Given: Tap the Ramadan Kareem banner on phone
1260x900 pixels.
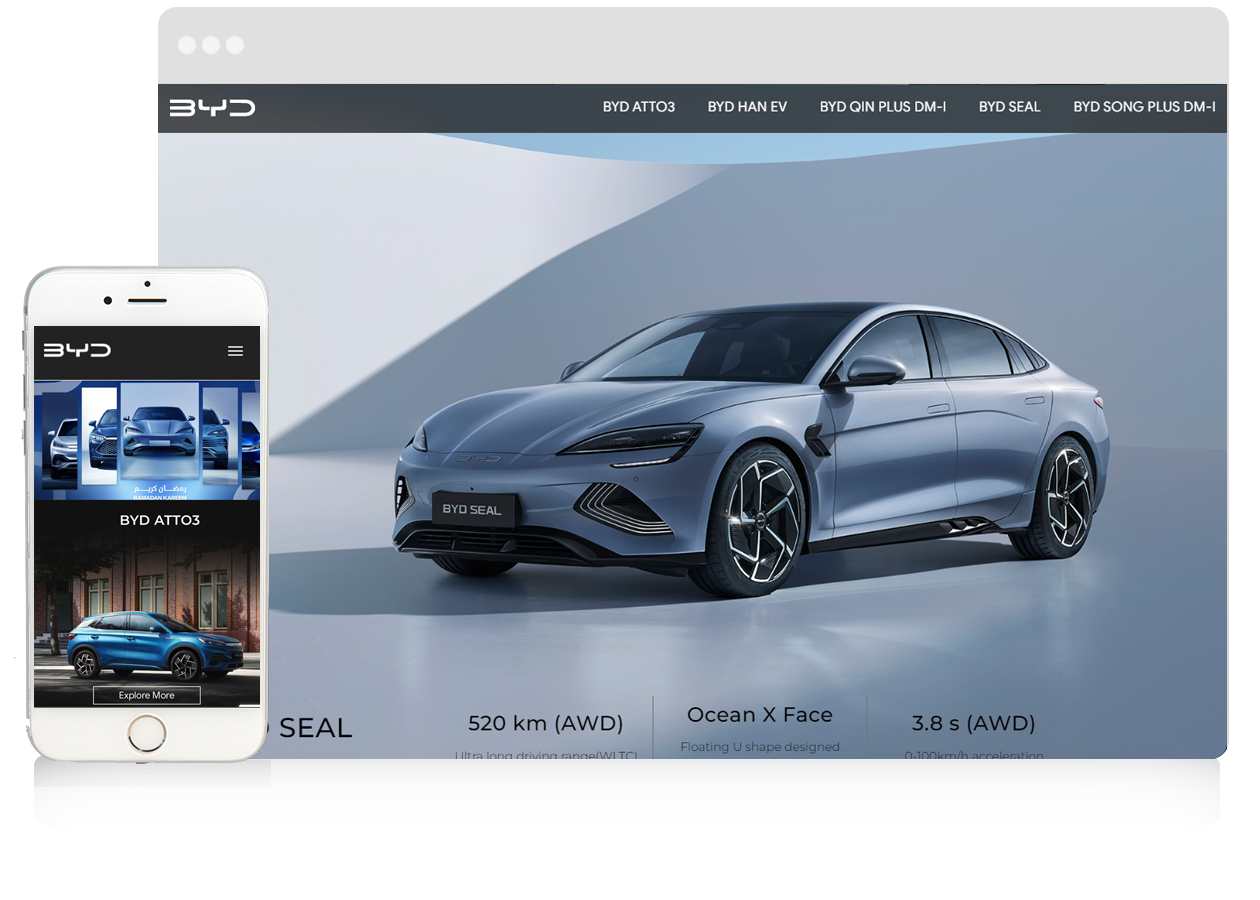Looking at the screenshot, I should [147, 440].
